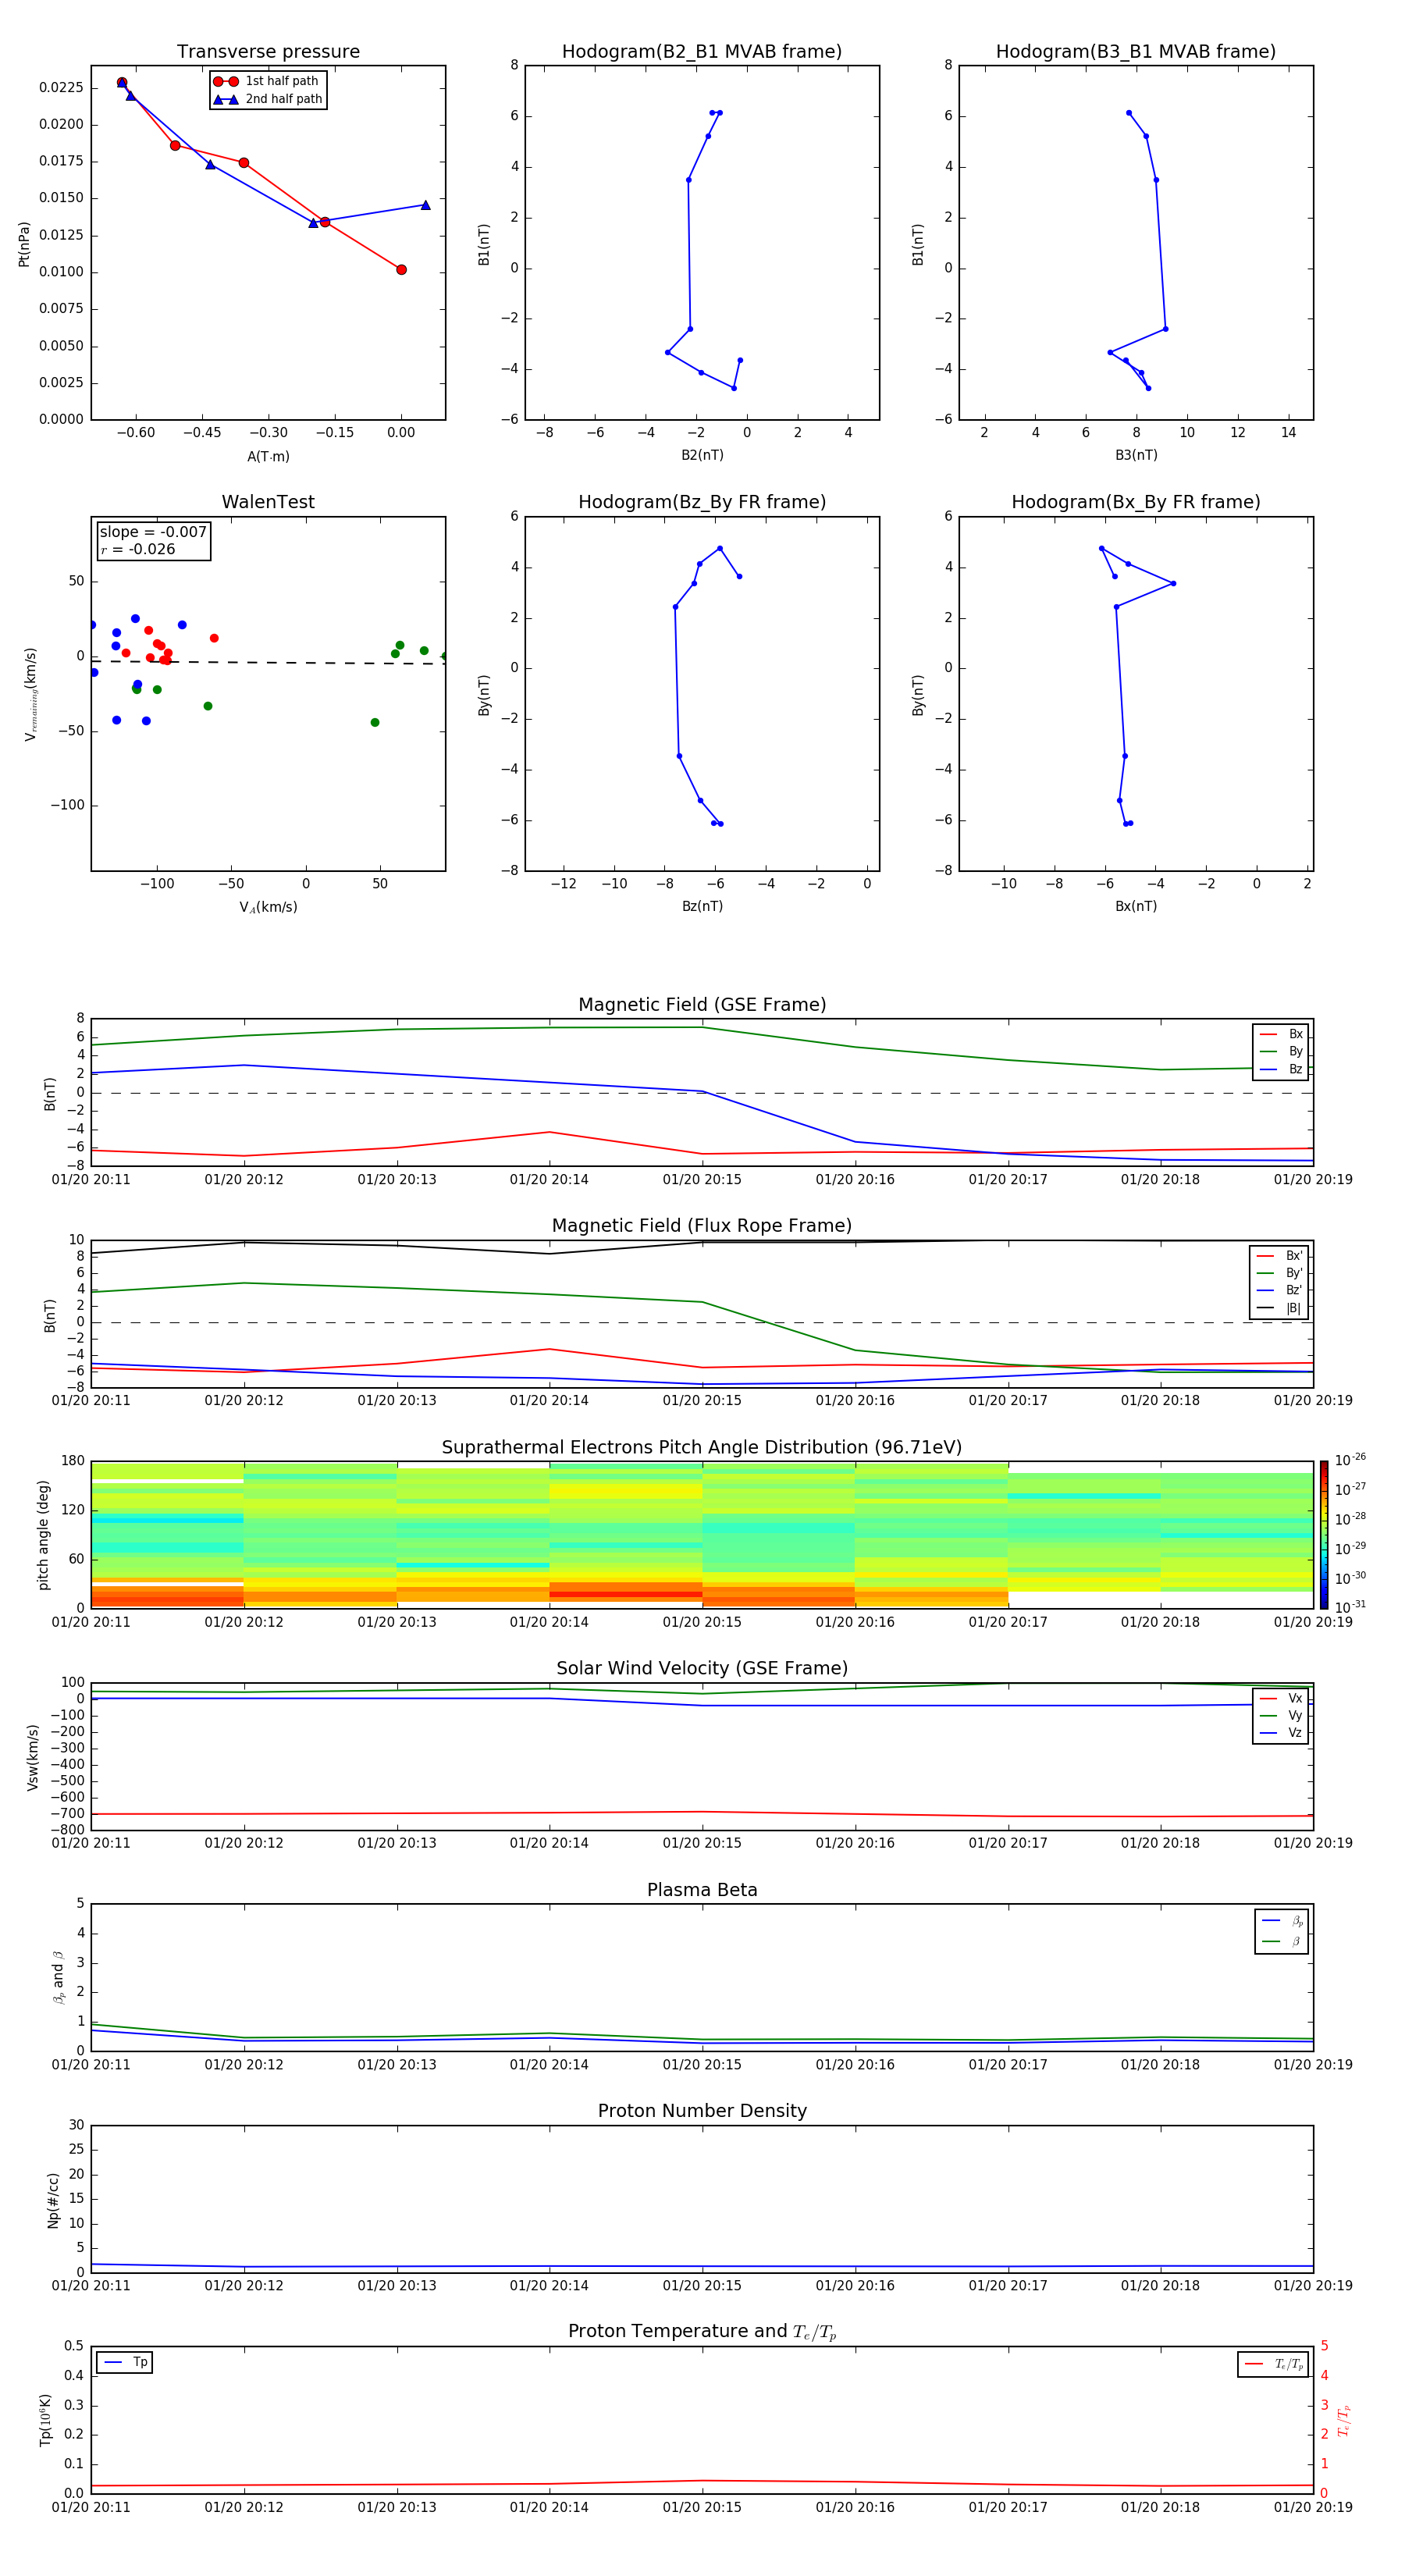Click the "Solar Wind Velocity (GSE Frame)" title

tap(702, 1669)
